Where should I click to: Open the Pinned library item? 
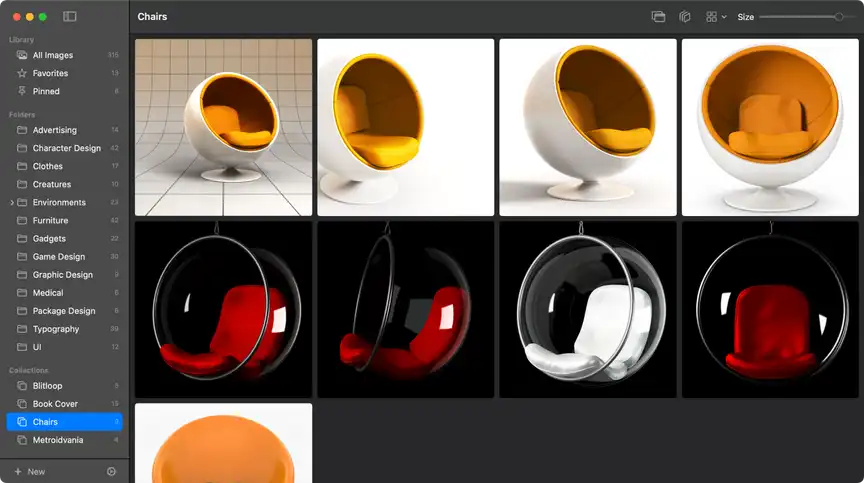[x=64, y=91]
